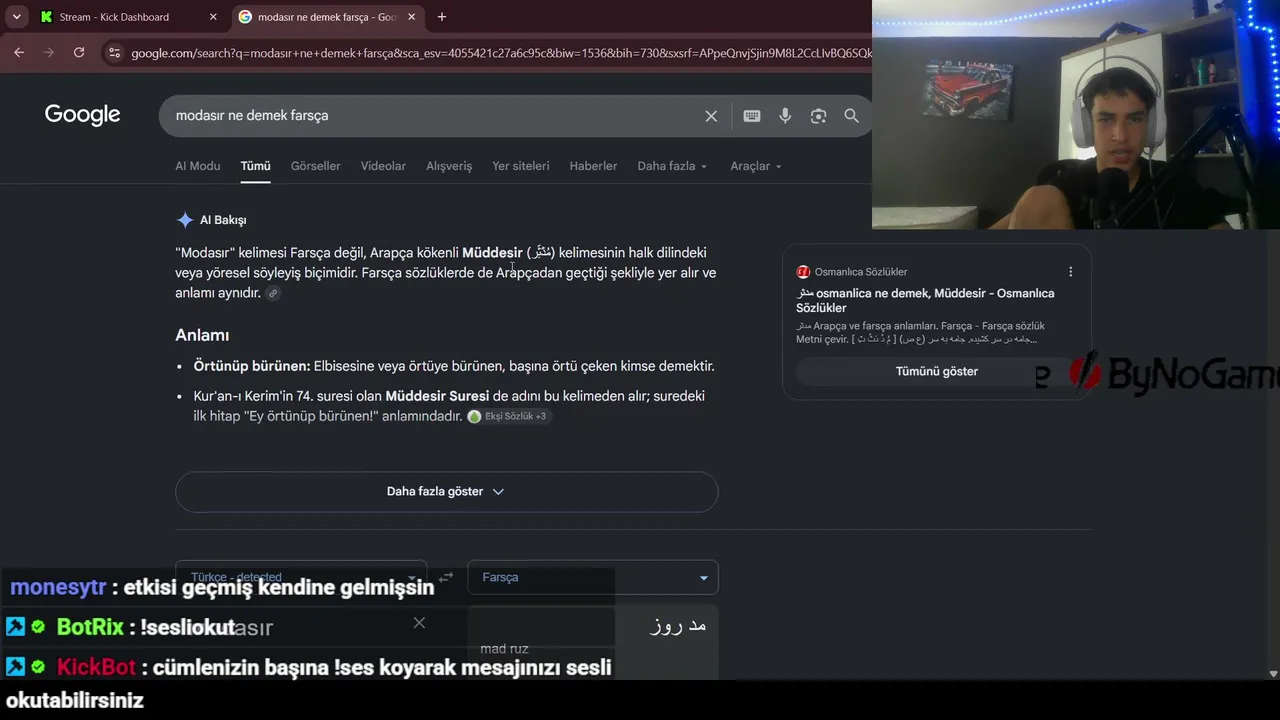Click the KickBot verified checkmark badge
Screen dimensions: 1280x720
pos(38,667)
